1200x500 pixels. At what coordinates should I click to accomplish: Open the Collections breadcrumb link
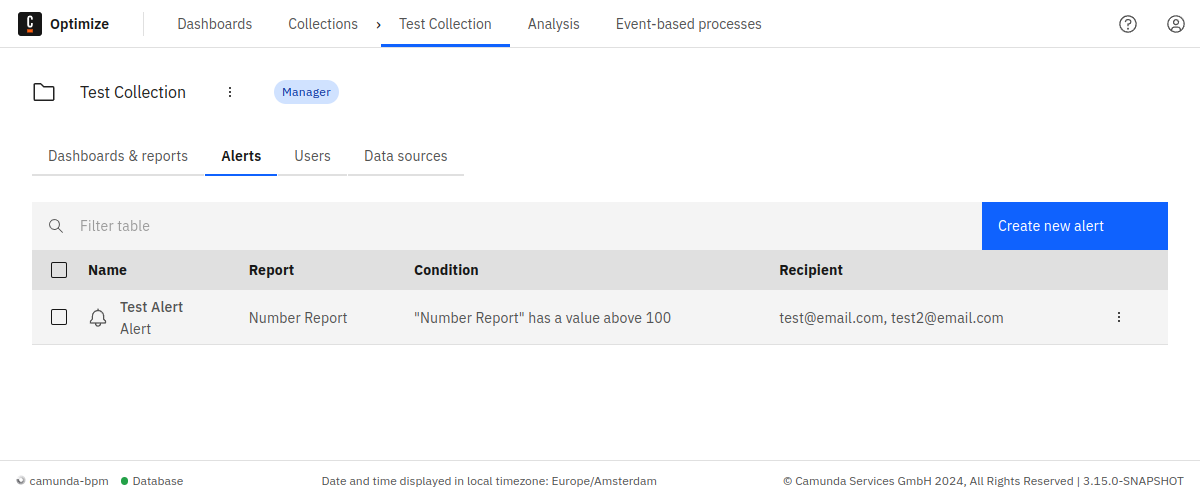(322, 24)
